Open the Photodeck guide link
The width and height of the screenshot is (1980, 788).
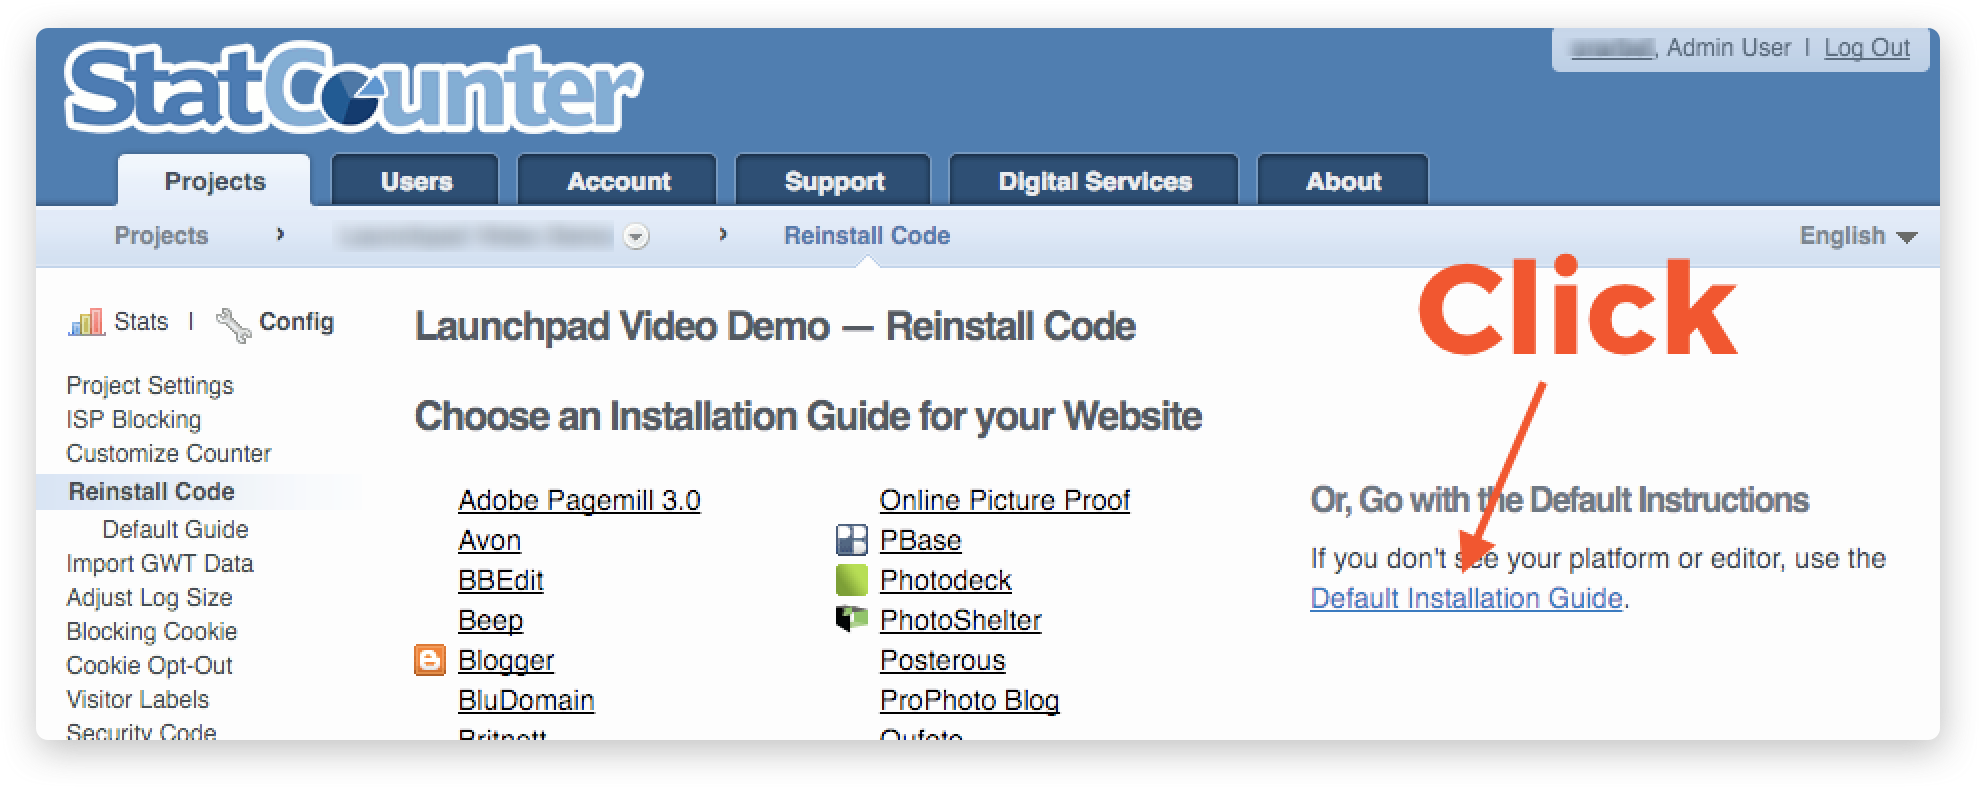point(946,580)
